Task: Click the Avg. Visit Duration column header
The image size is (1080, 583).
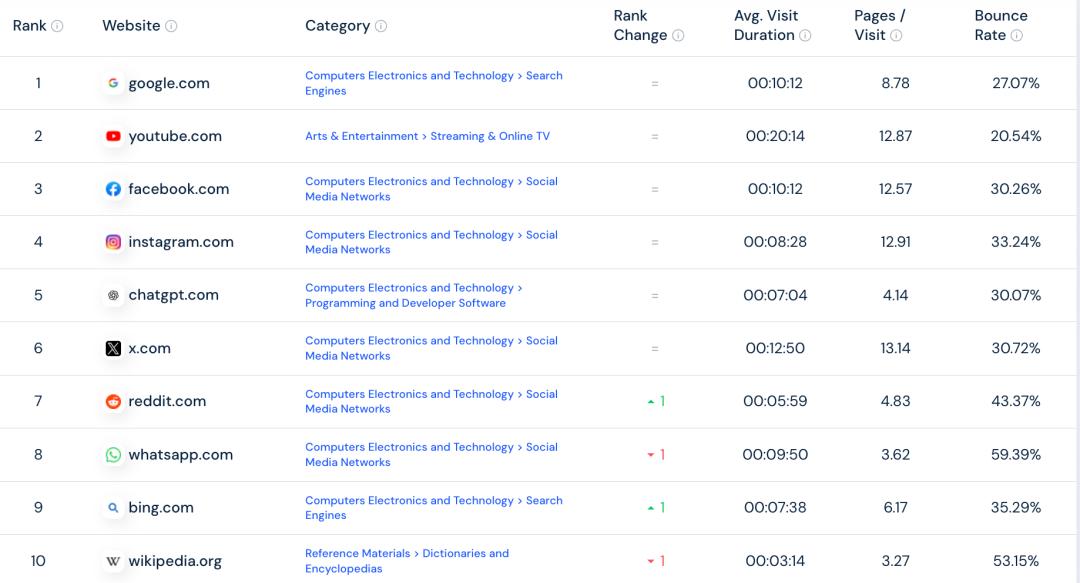Action: (765, 25)
